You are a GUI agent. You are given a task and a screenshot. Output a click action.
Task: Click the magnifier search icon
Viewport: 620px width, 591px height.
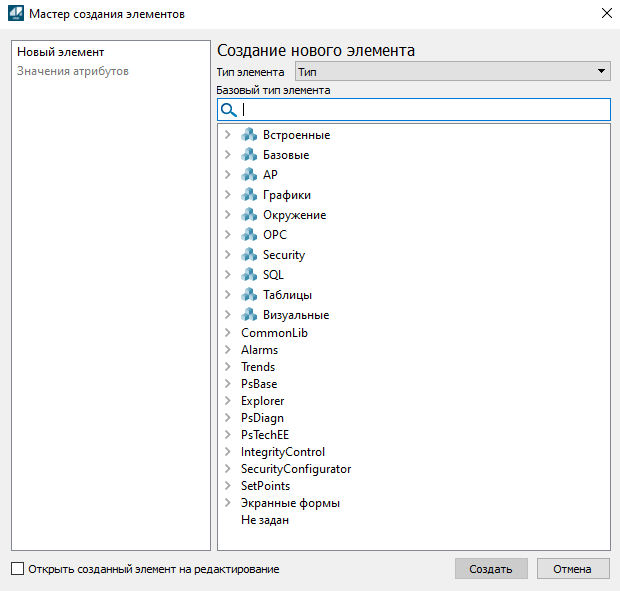point(228,110)
